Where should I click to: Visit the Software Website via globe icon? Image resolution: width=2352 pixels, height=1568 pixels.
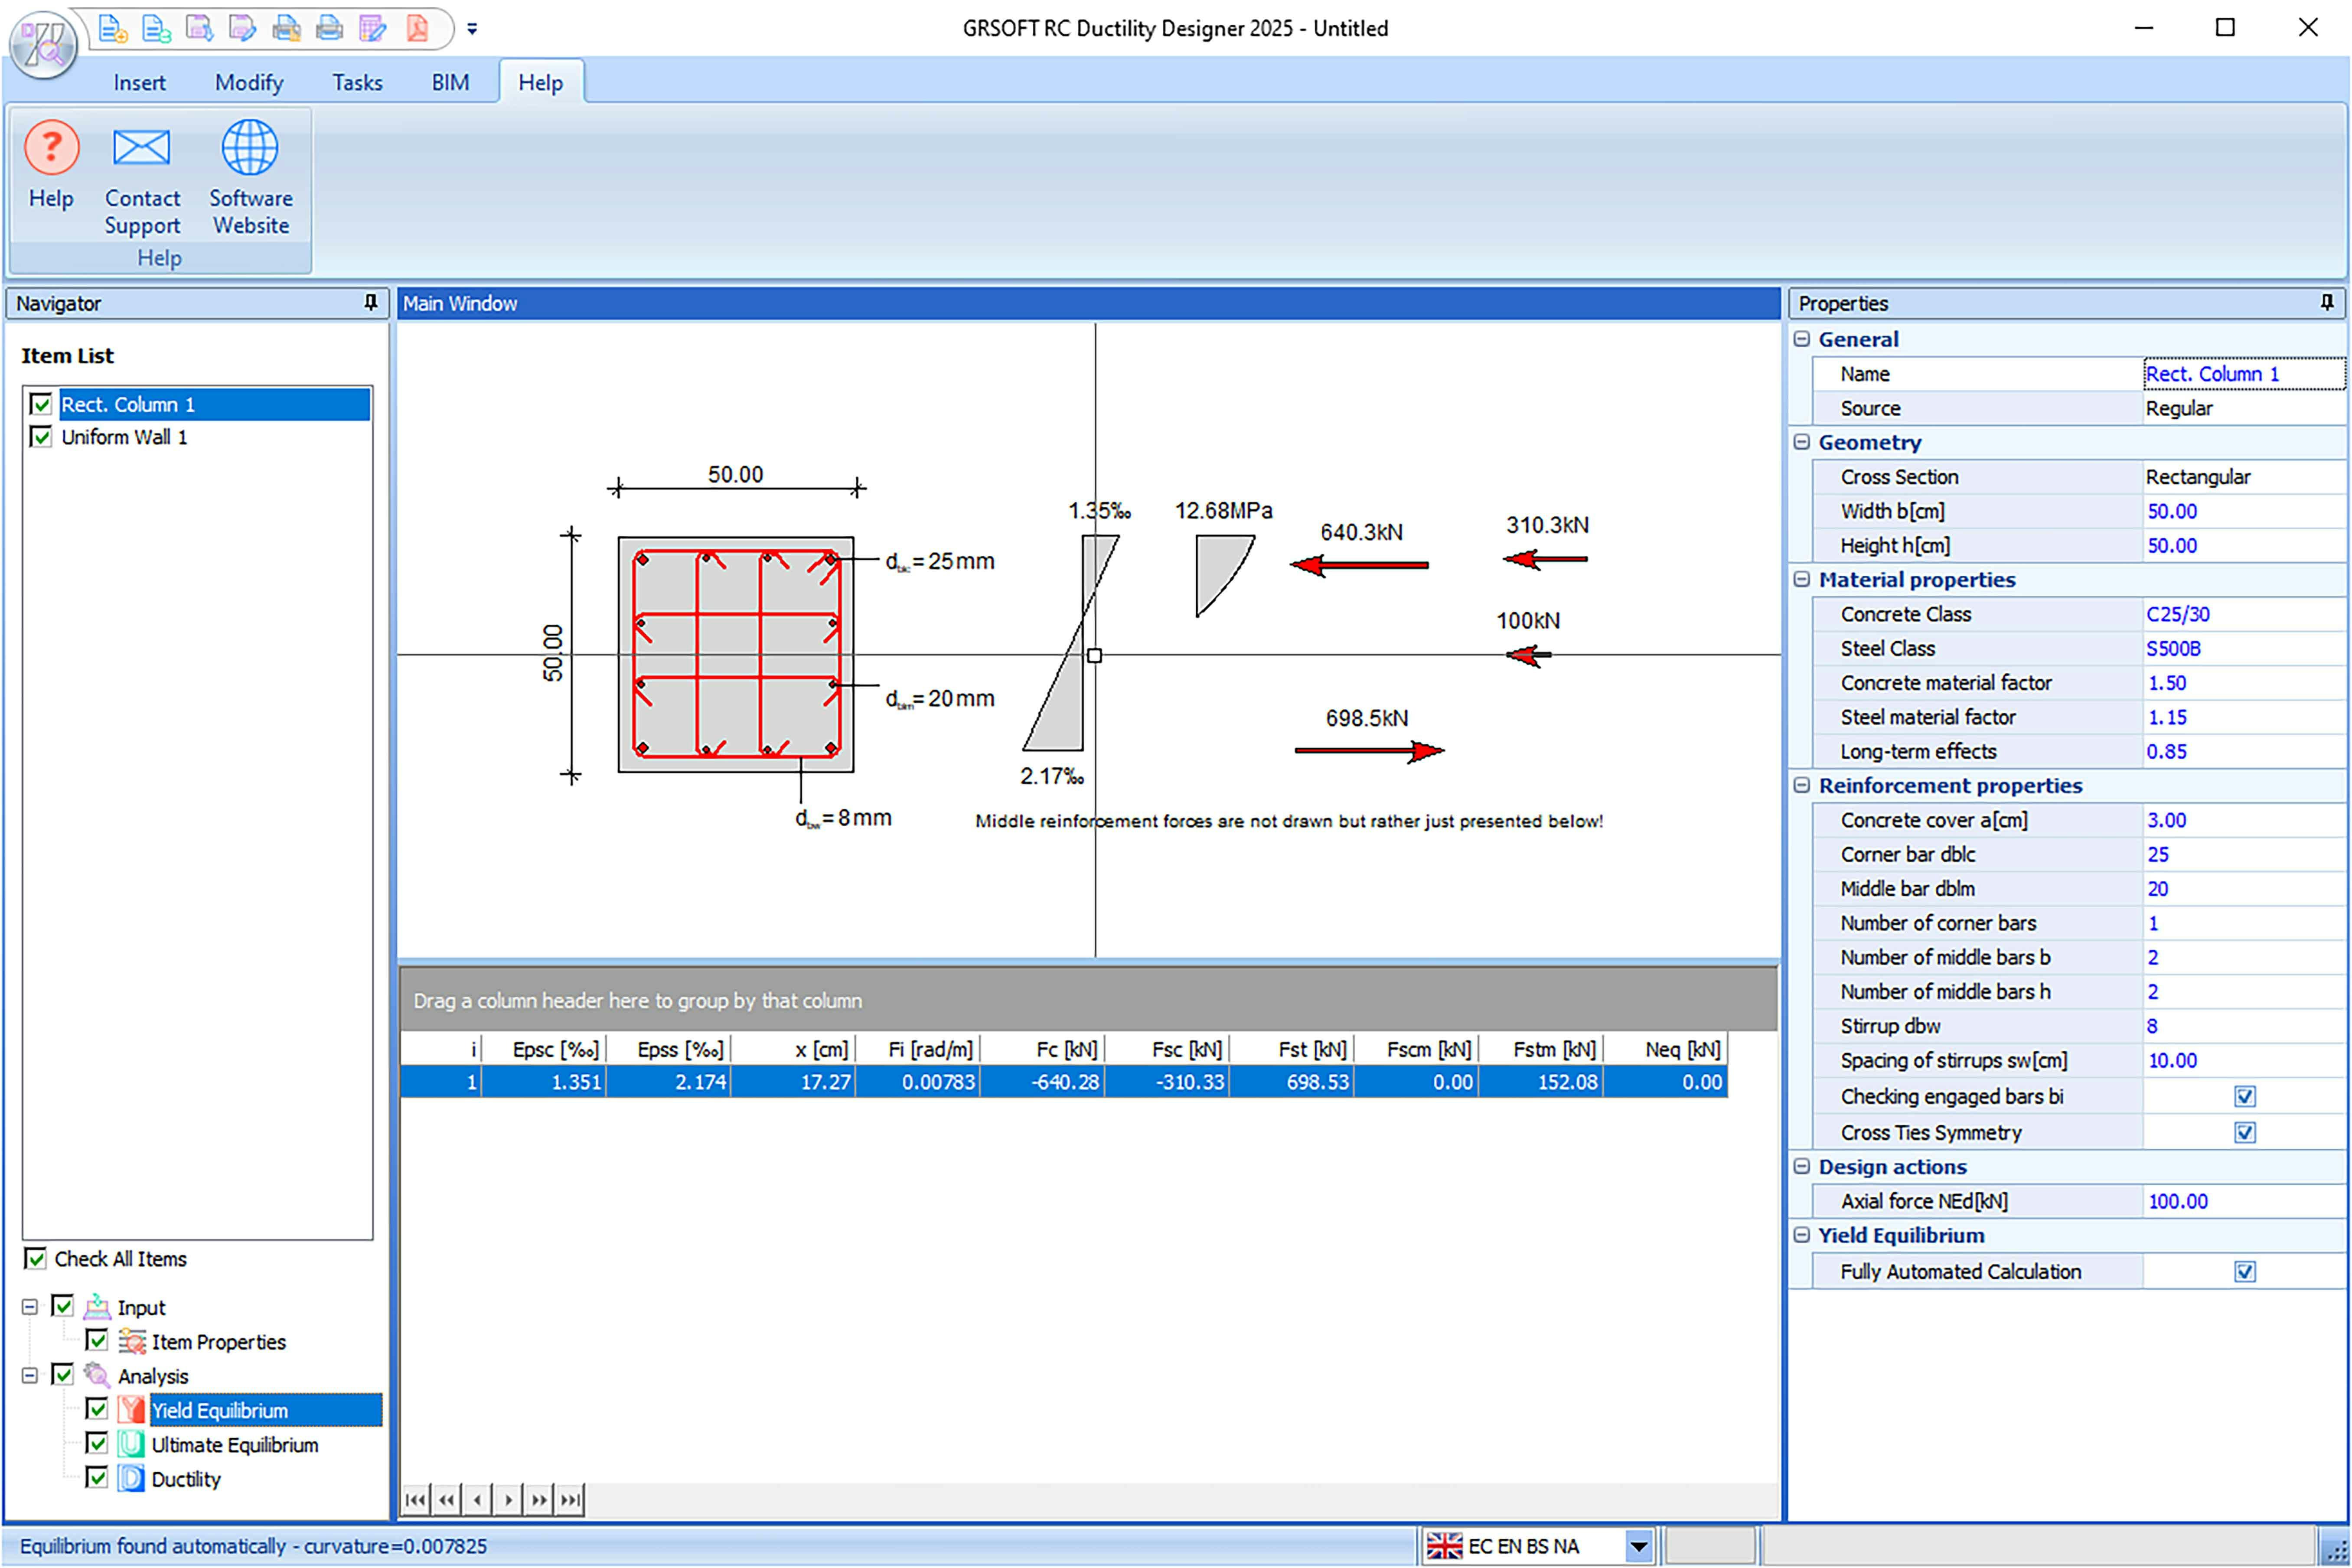[250, 147]
